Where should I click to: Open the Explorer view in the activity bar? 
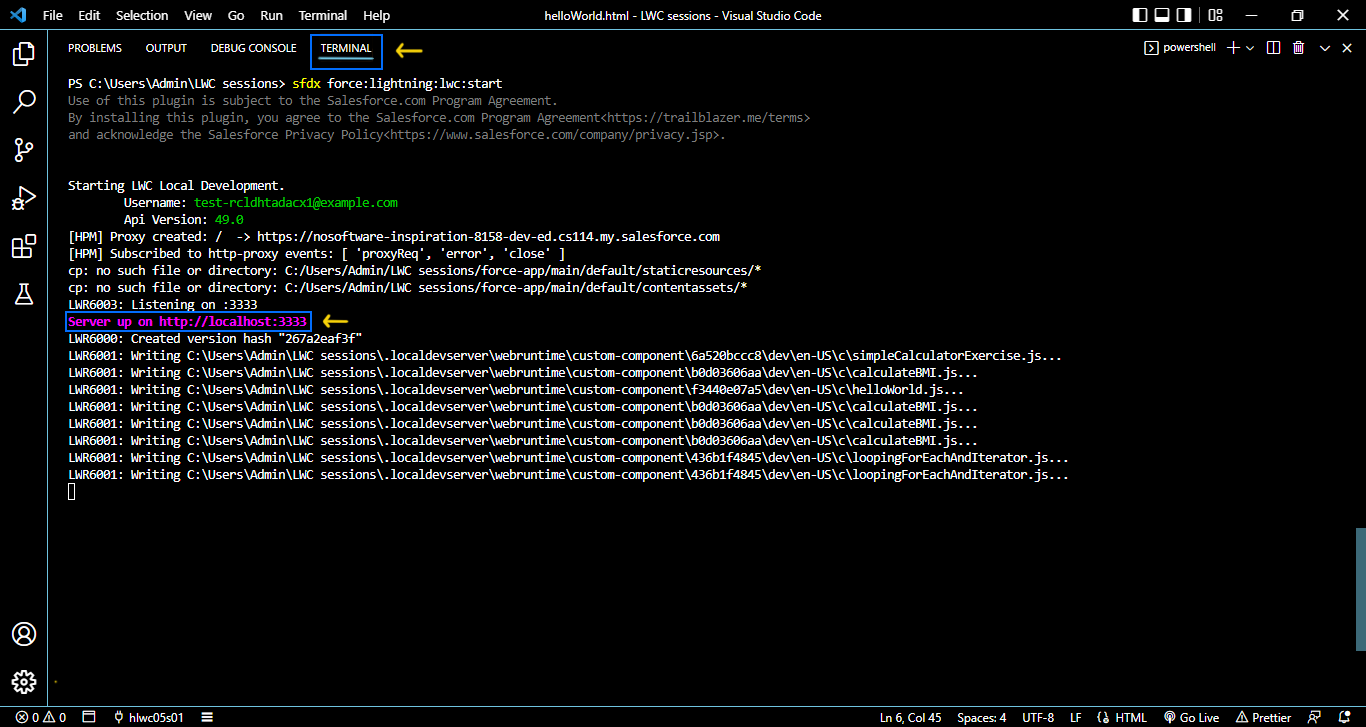pos(24,54)
